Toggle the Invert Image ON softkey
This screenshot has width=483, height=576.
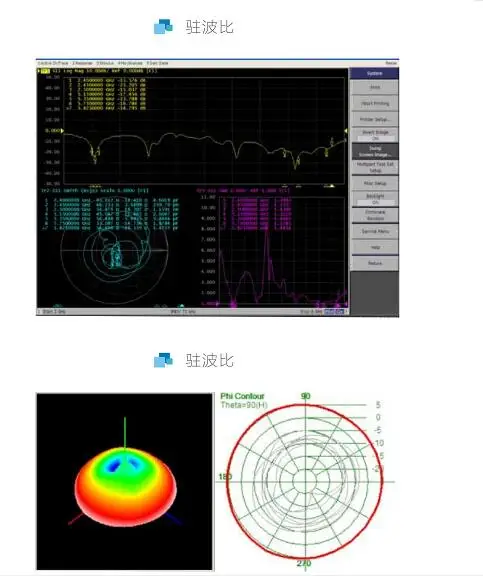(x=375, y=135)
